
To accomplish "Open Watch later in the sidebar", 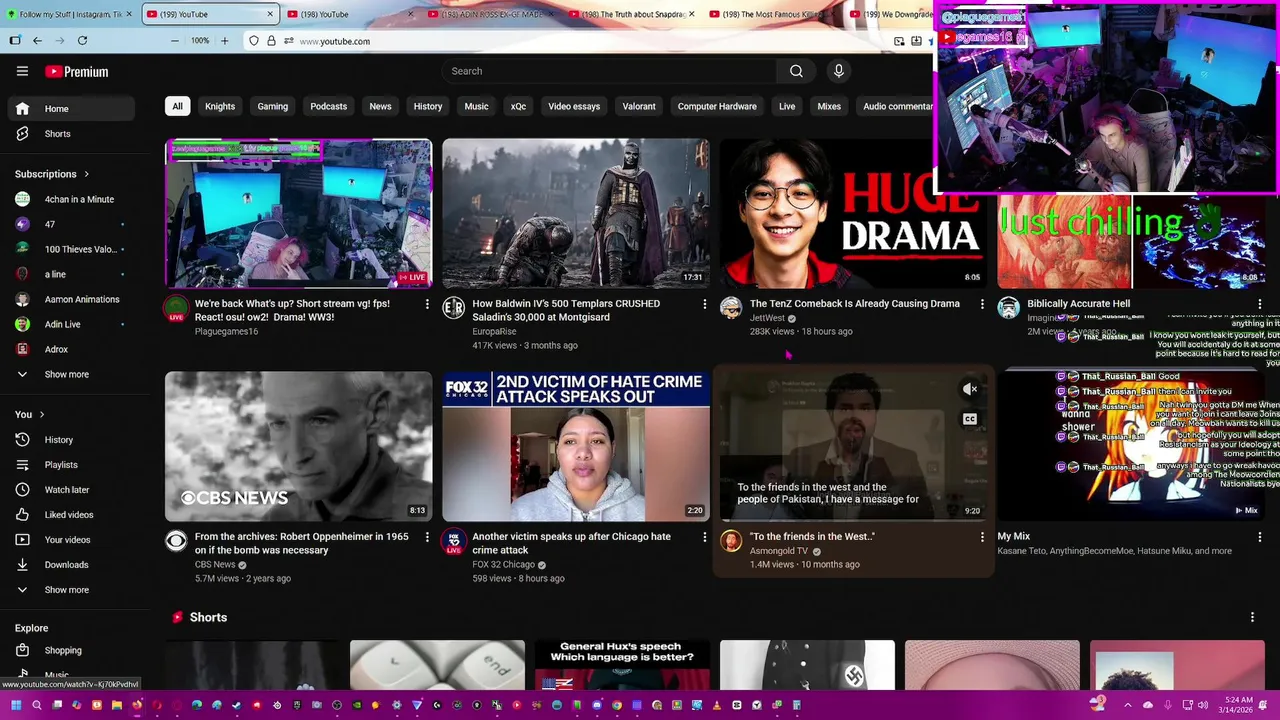I will click(71, 490).
